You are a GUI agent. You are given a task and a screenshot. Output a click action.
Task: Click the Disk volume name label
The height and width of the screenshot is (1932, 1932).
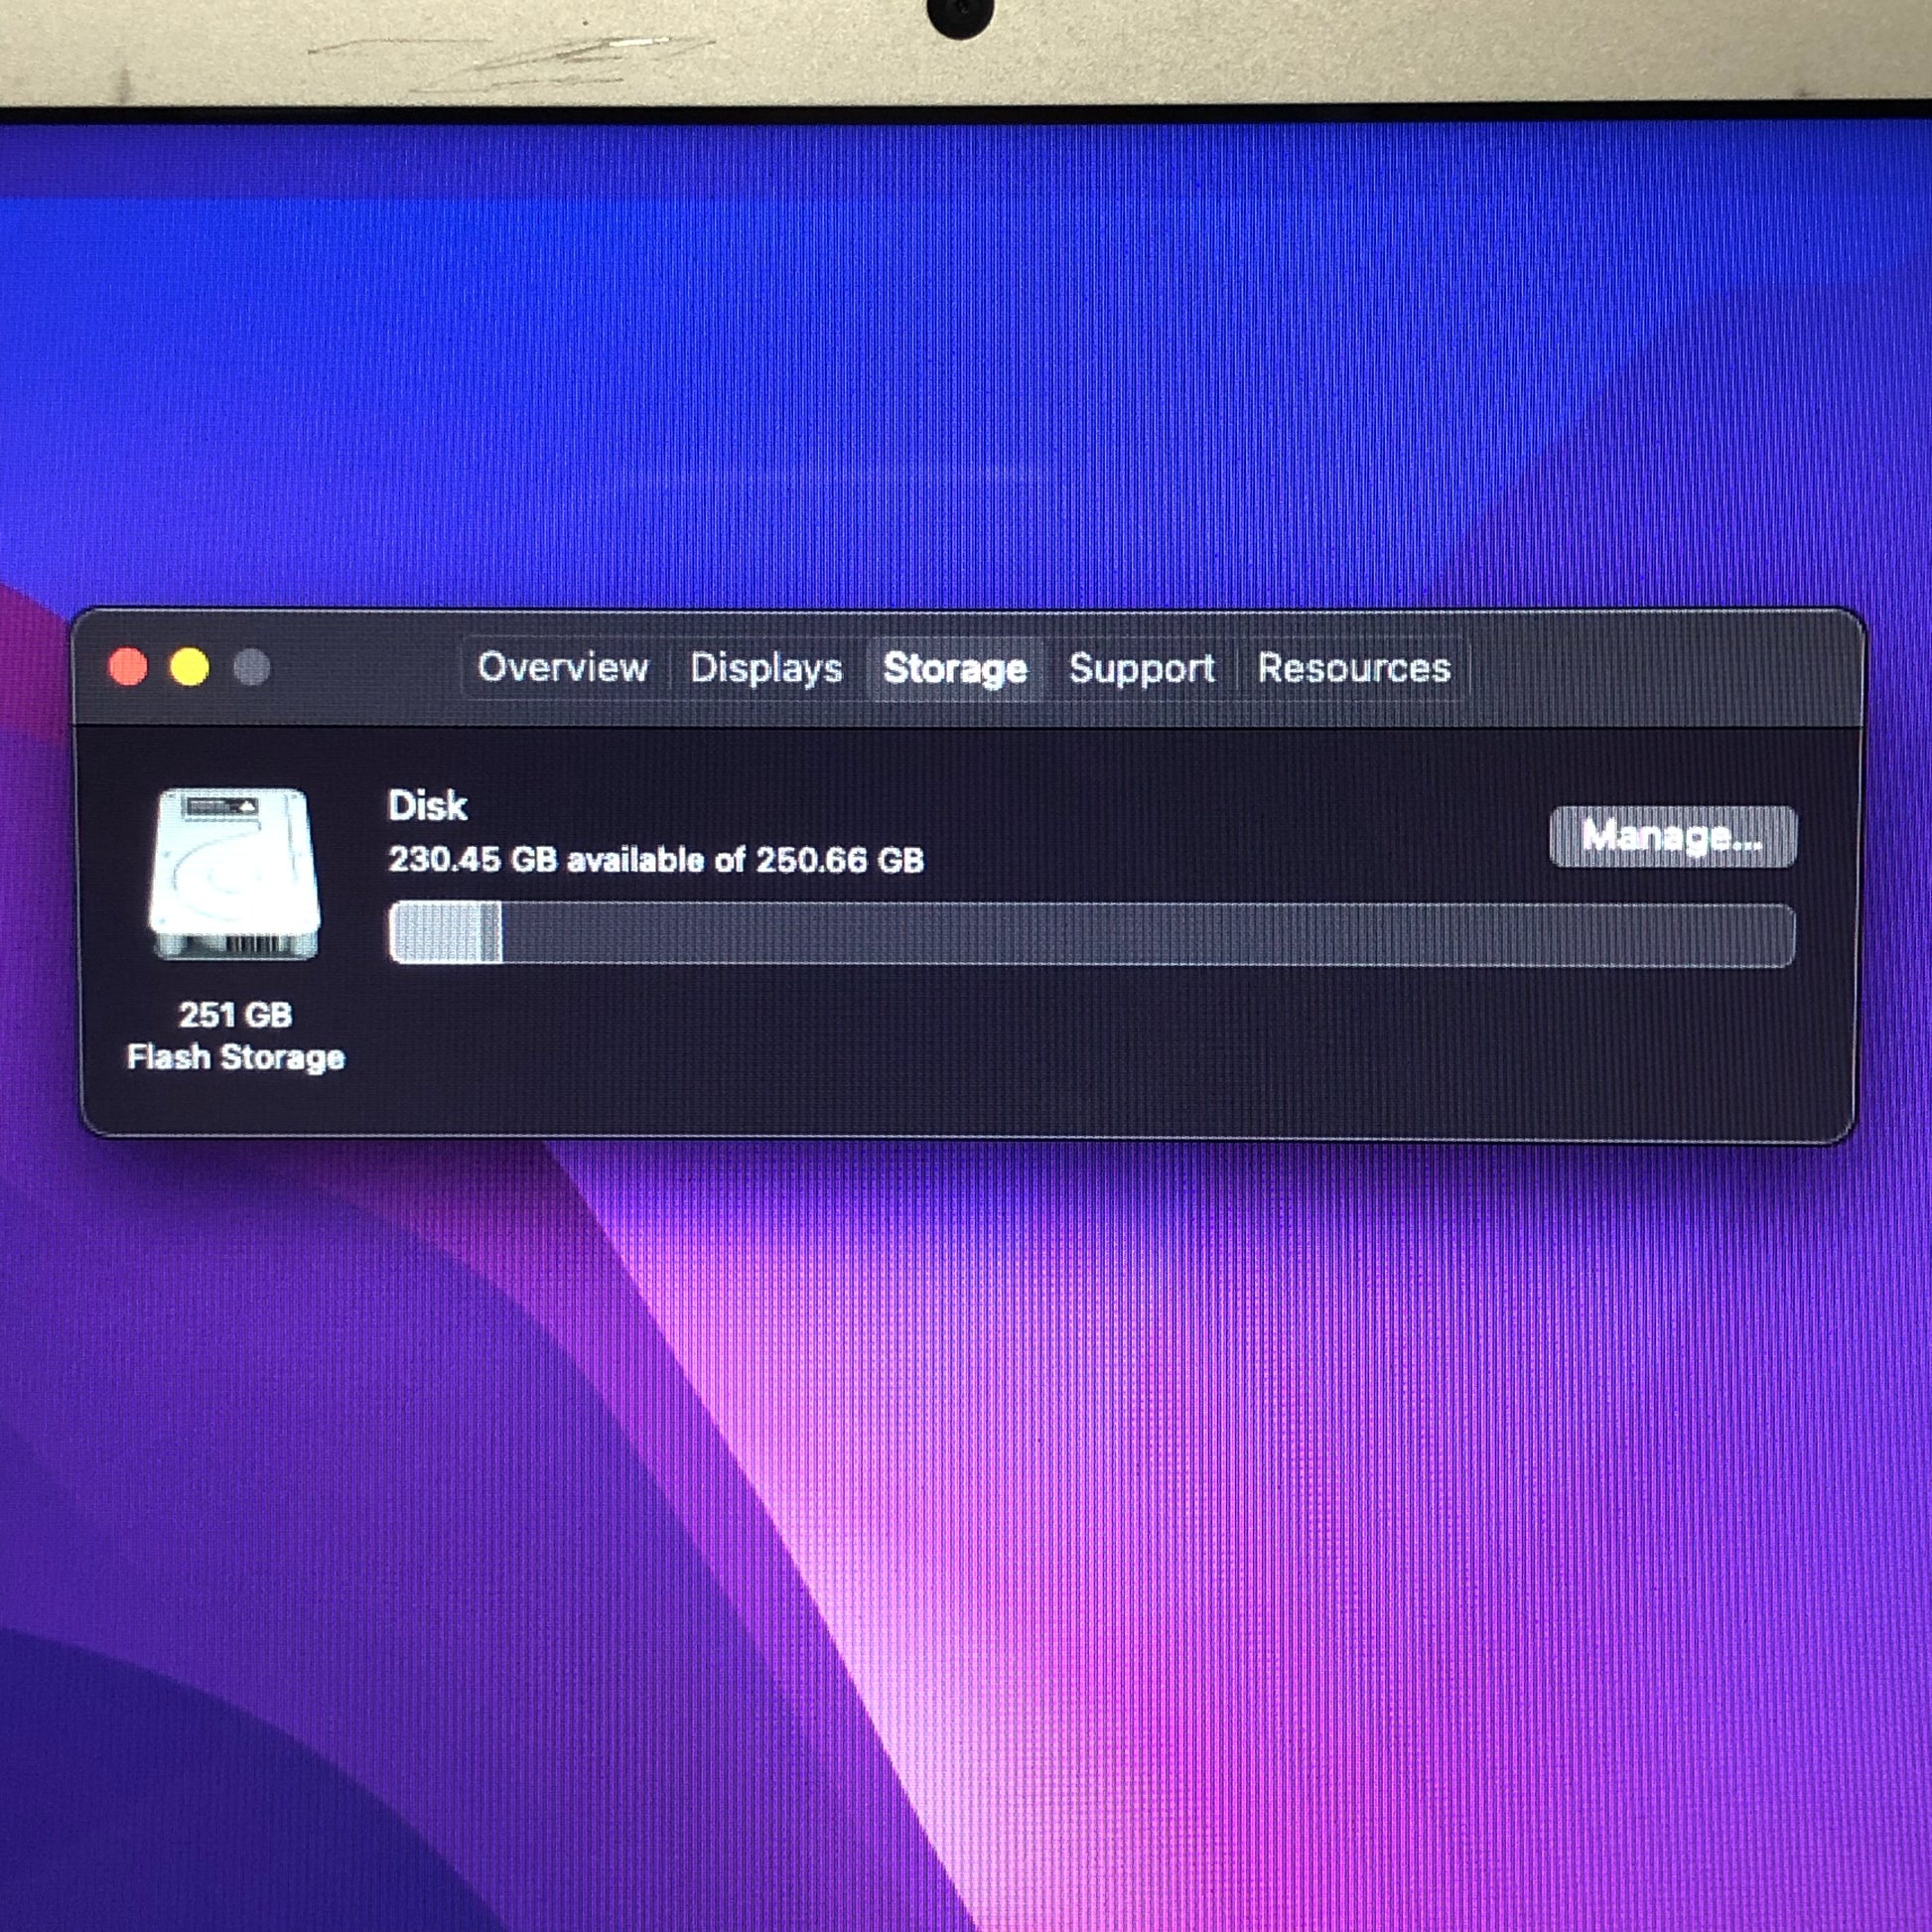click(427, 806)
